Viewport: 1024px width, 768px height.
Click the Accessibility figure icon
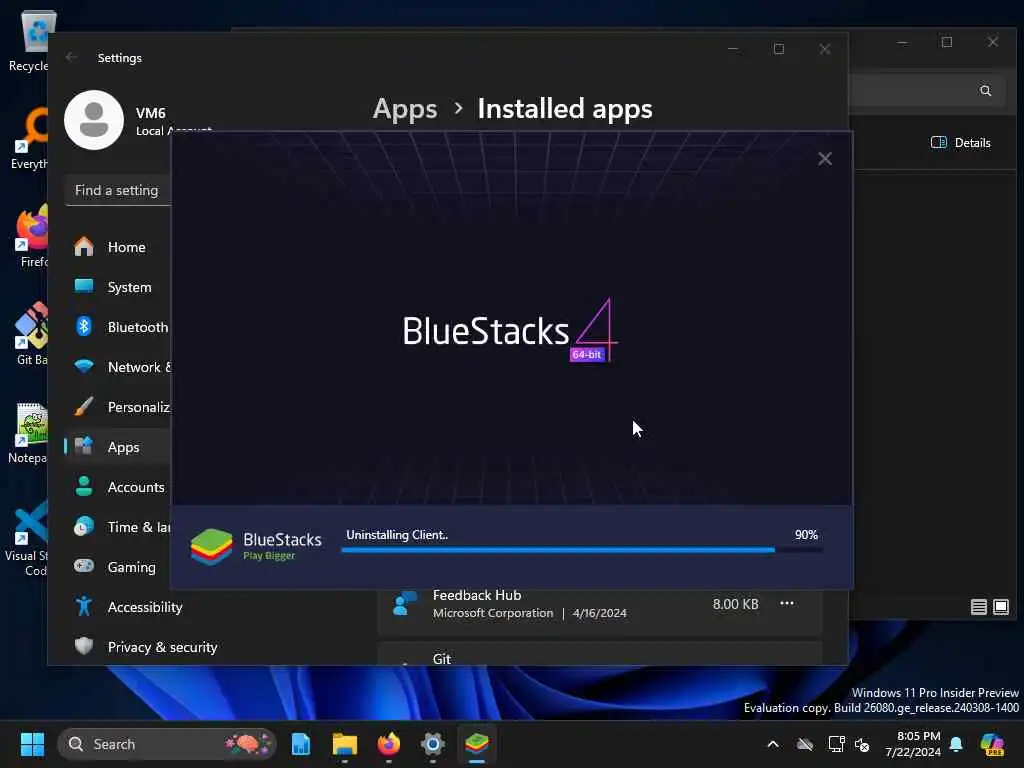point(84,606)
